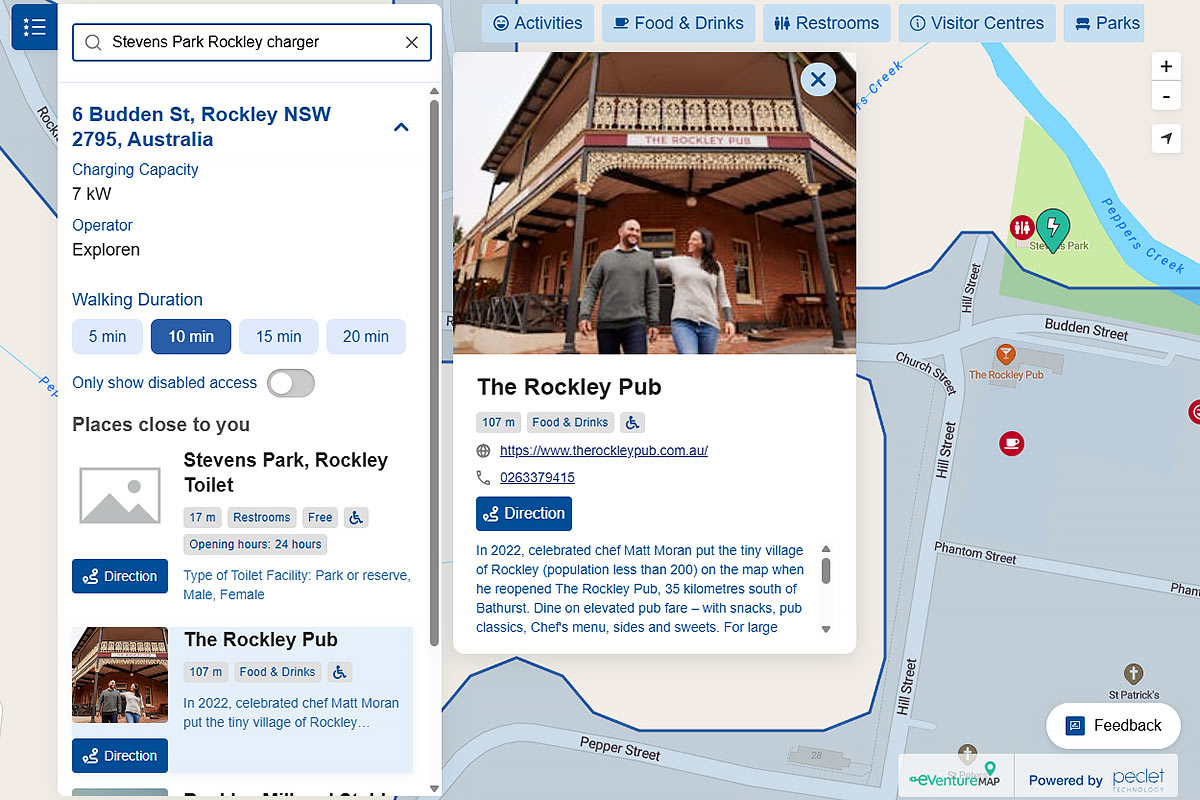Click the EV charger map pin
The width and height of the screenshot is (1200, 800).
[1052, 228]
